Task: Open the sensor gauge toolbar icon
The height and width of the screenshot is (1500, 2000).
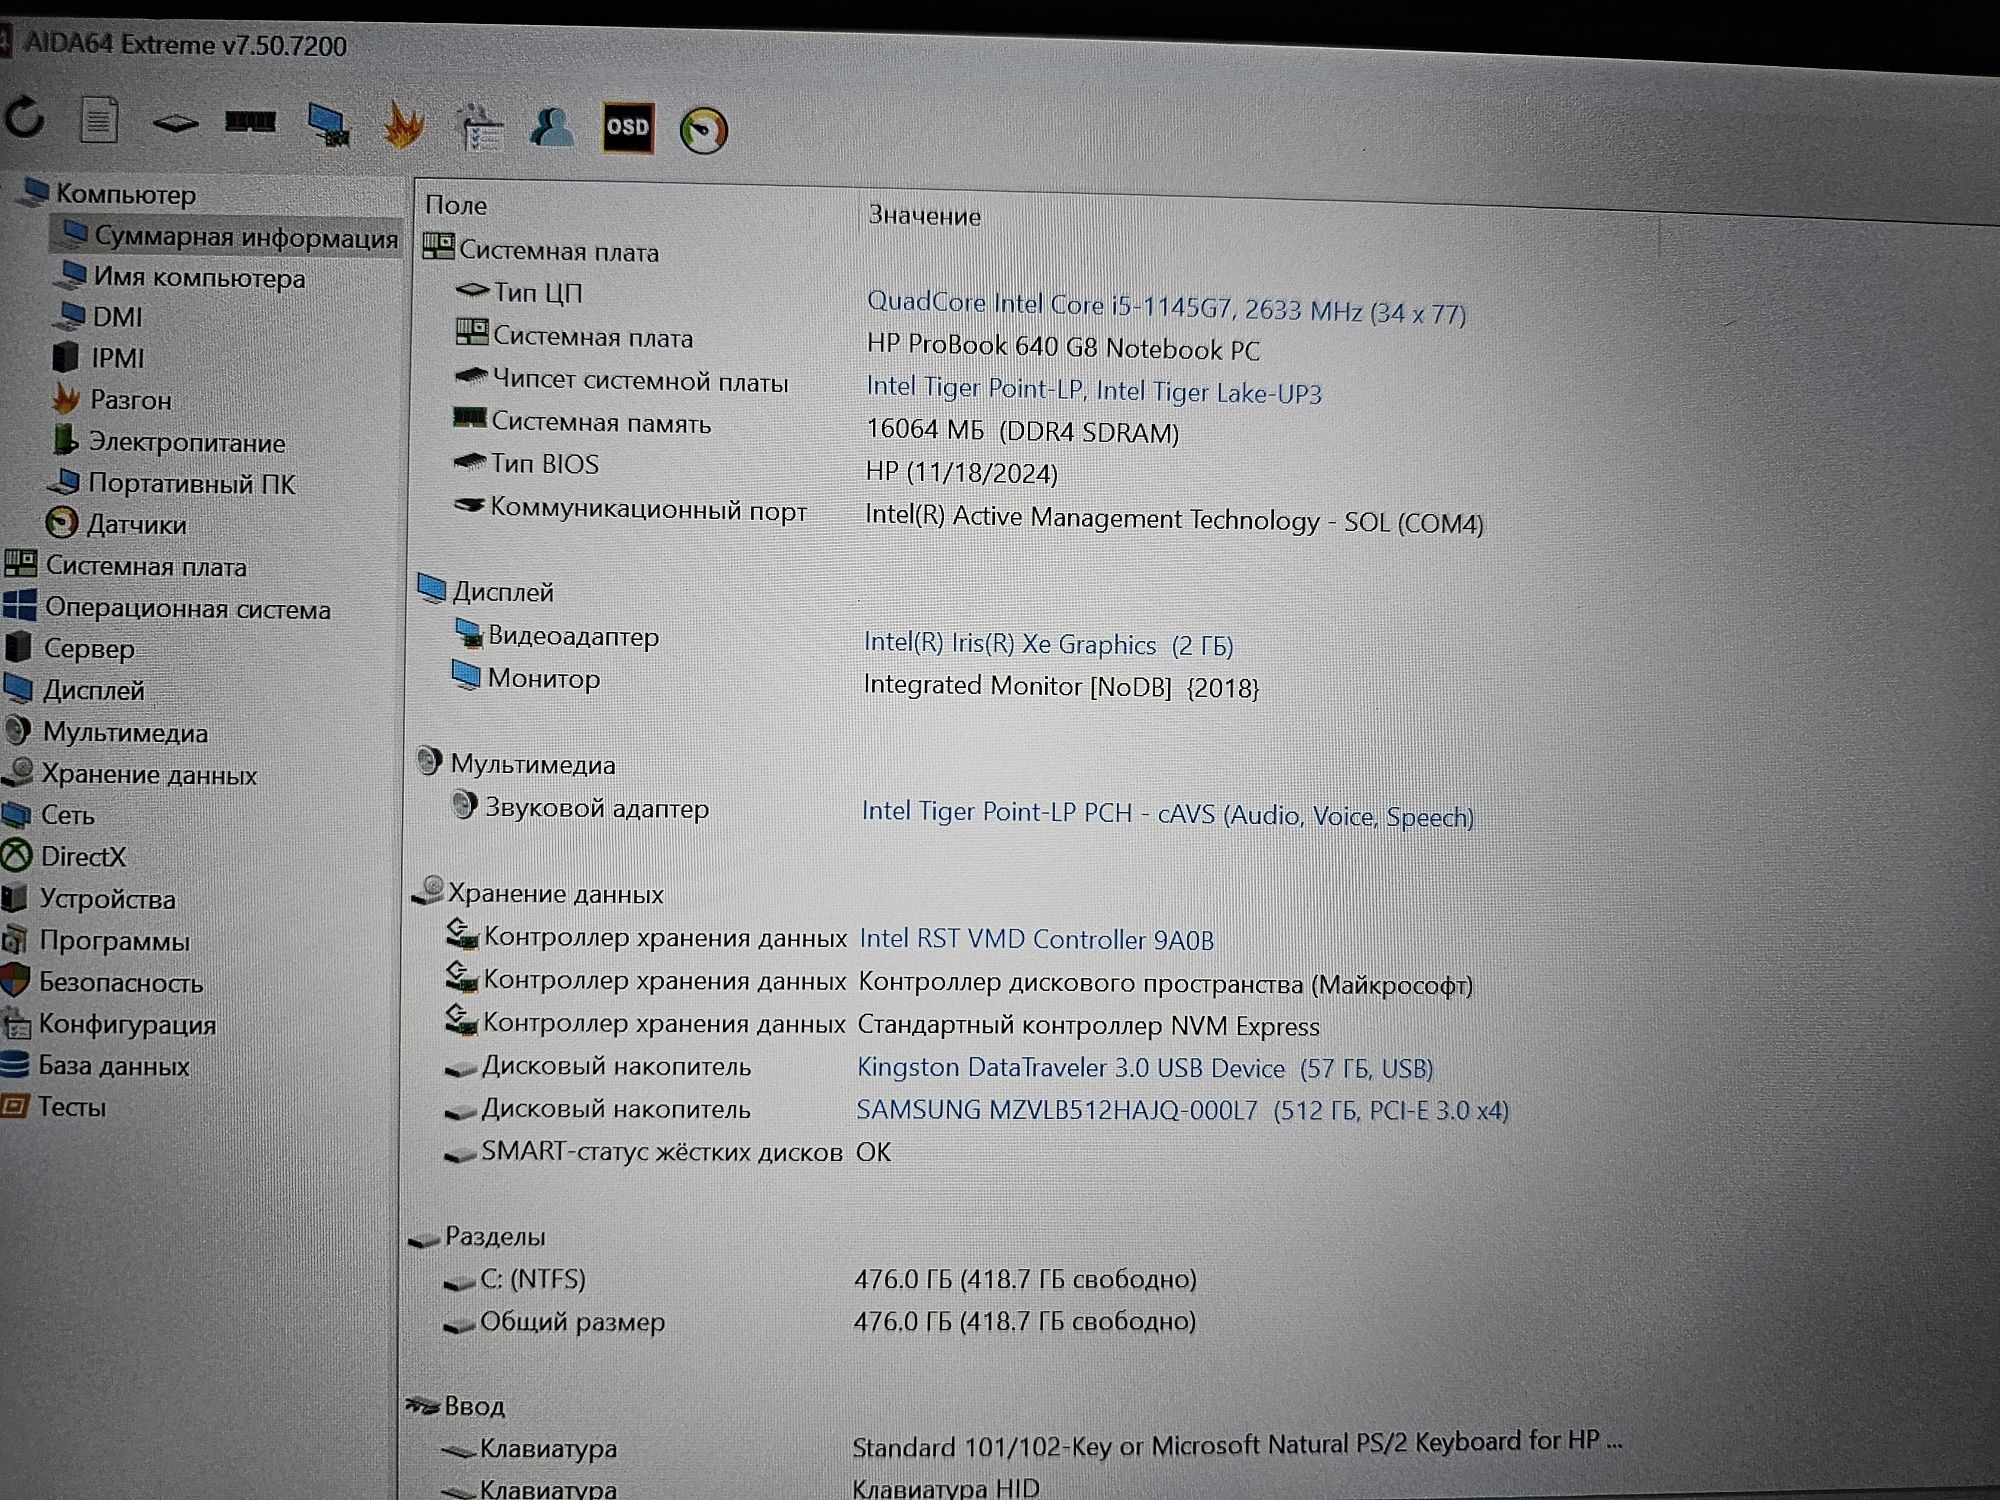Action: coord(703,131)
